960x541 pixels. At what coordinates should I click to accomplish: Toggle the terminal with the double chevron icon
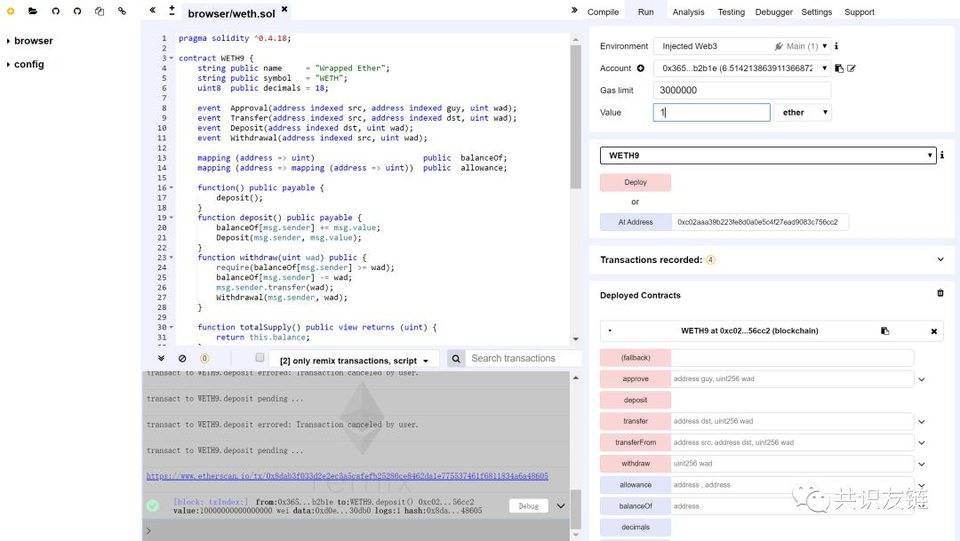click(161, 358)
